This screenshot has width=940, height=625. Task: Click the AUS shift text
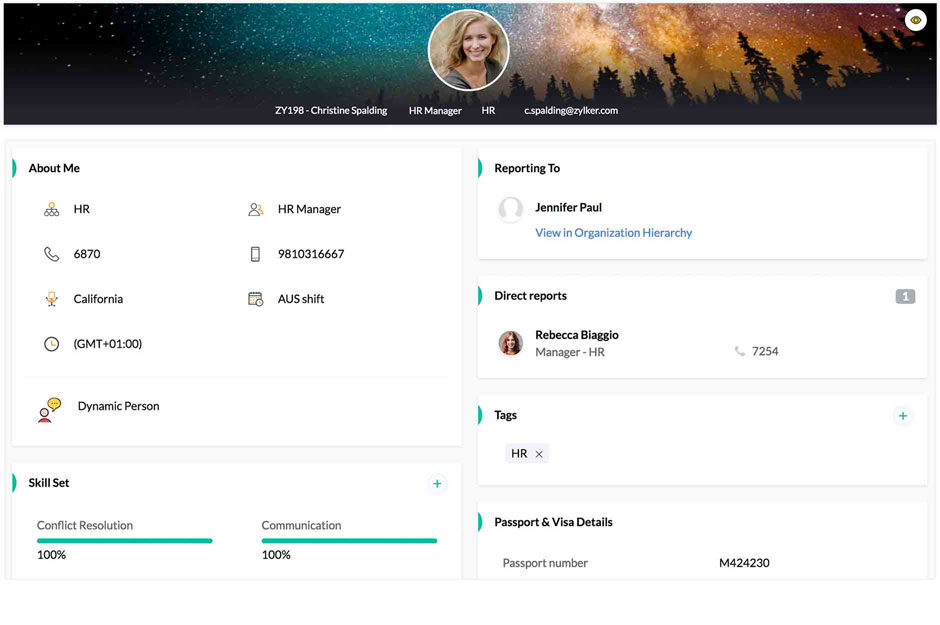(301, 299)
